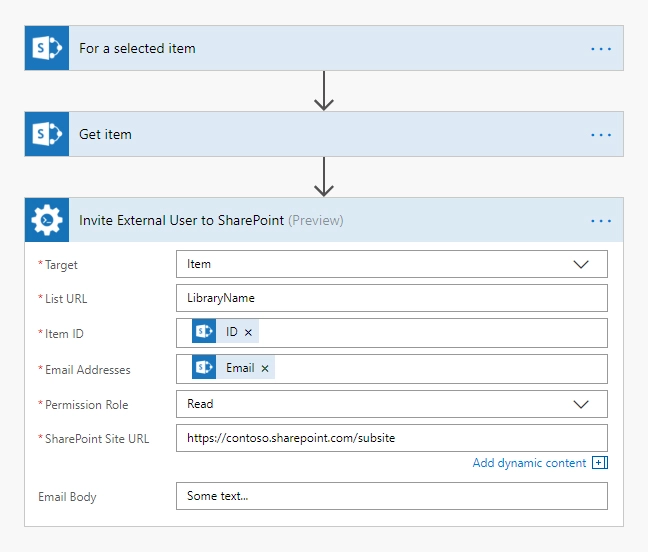Click the 'List URL' label
The height and width of the screenshot is (552, 648).
(66, 299)
